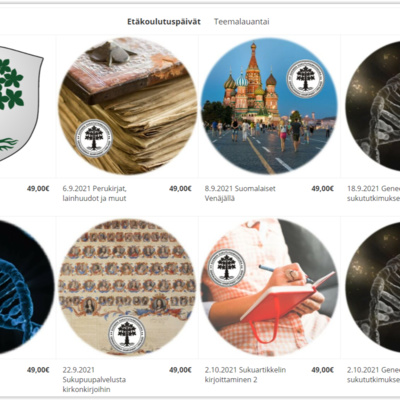
Task: Open the 18.9.2021 Geneettinen sukututkimus course link
Action: tap(373, 193)
